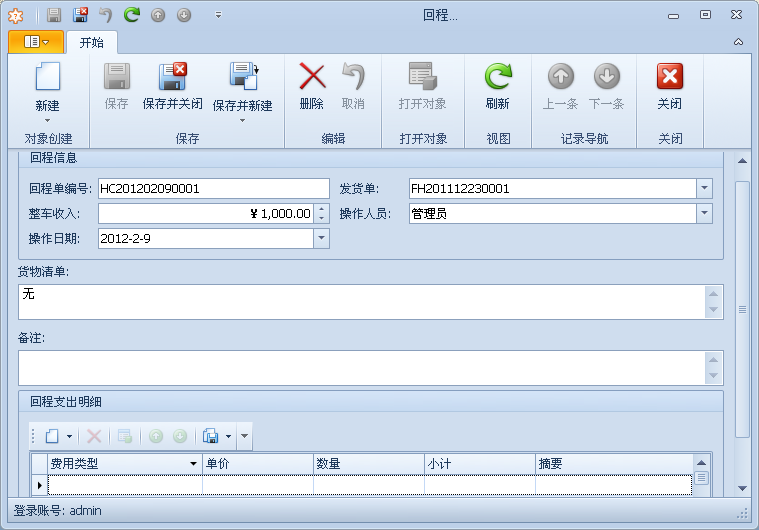Click the Refresh (刷新) green arrow icon
The image size is (759, 530).
click(x=498, y=76)
